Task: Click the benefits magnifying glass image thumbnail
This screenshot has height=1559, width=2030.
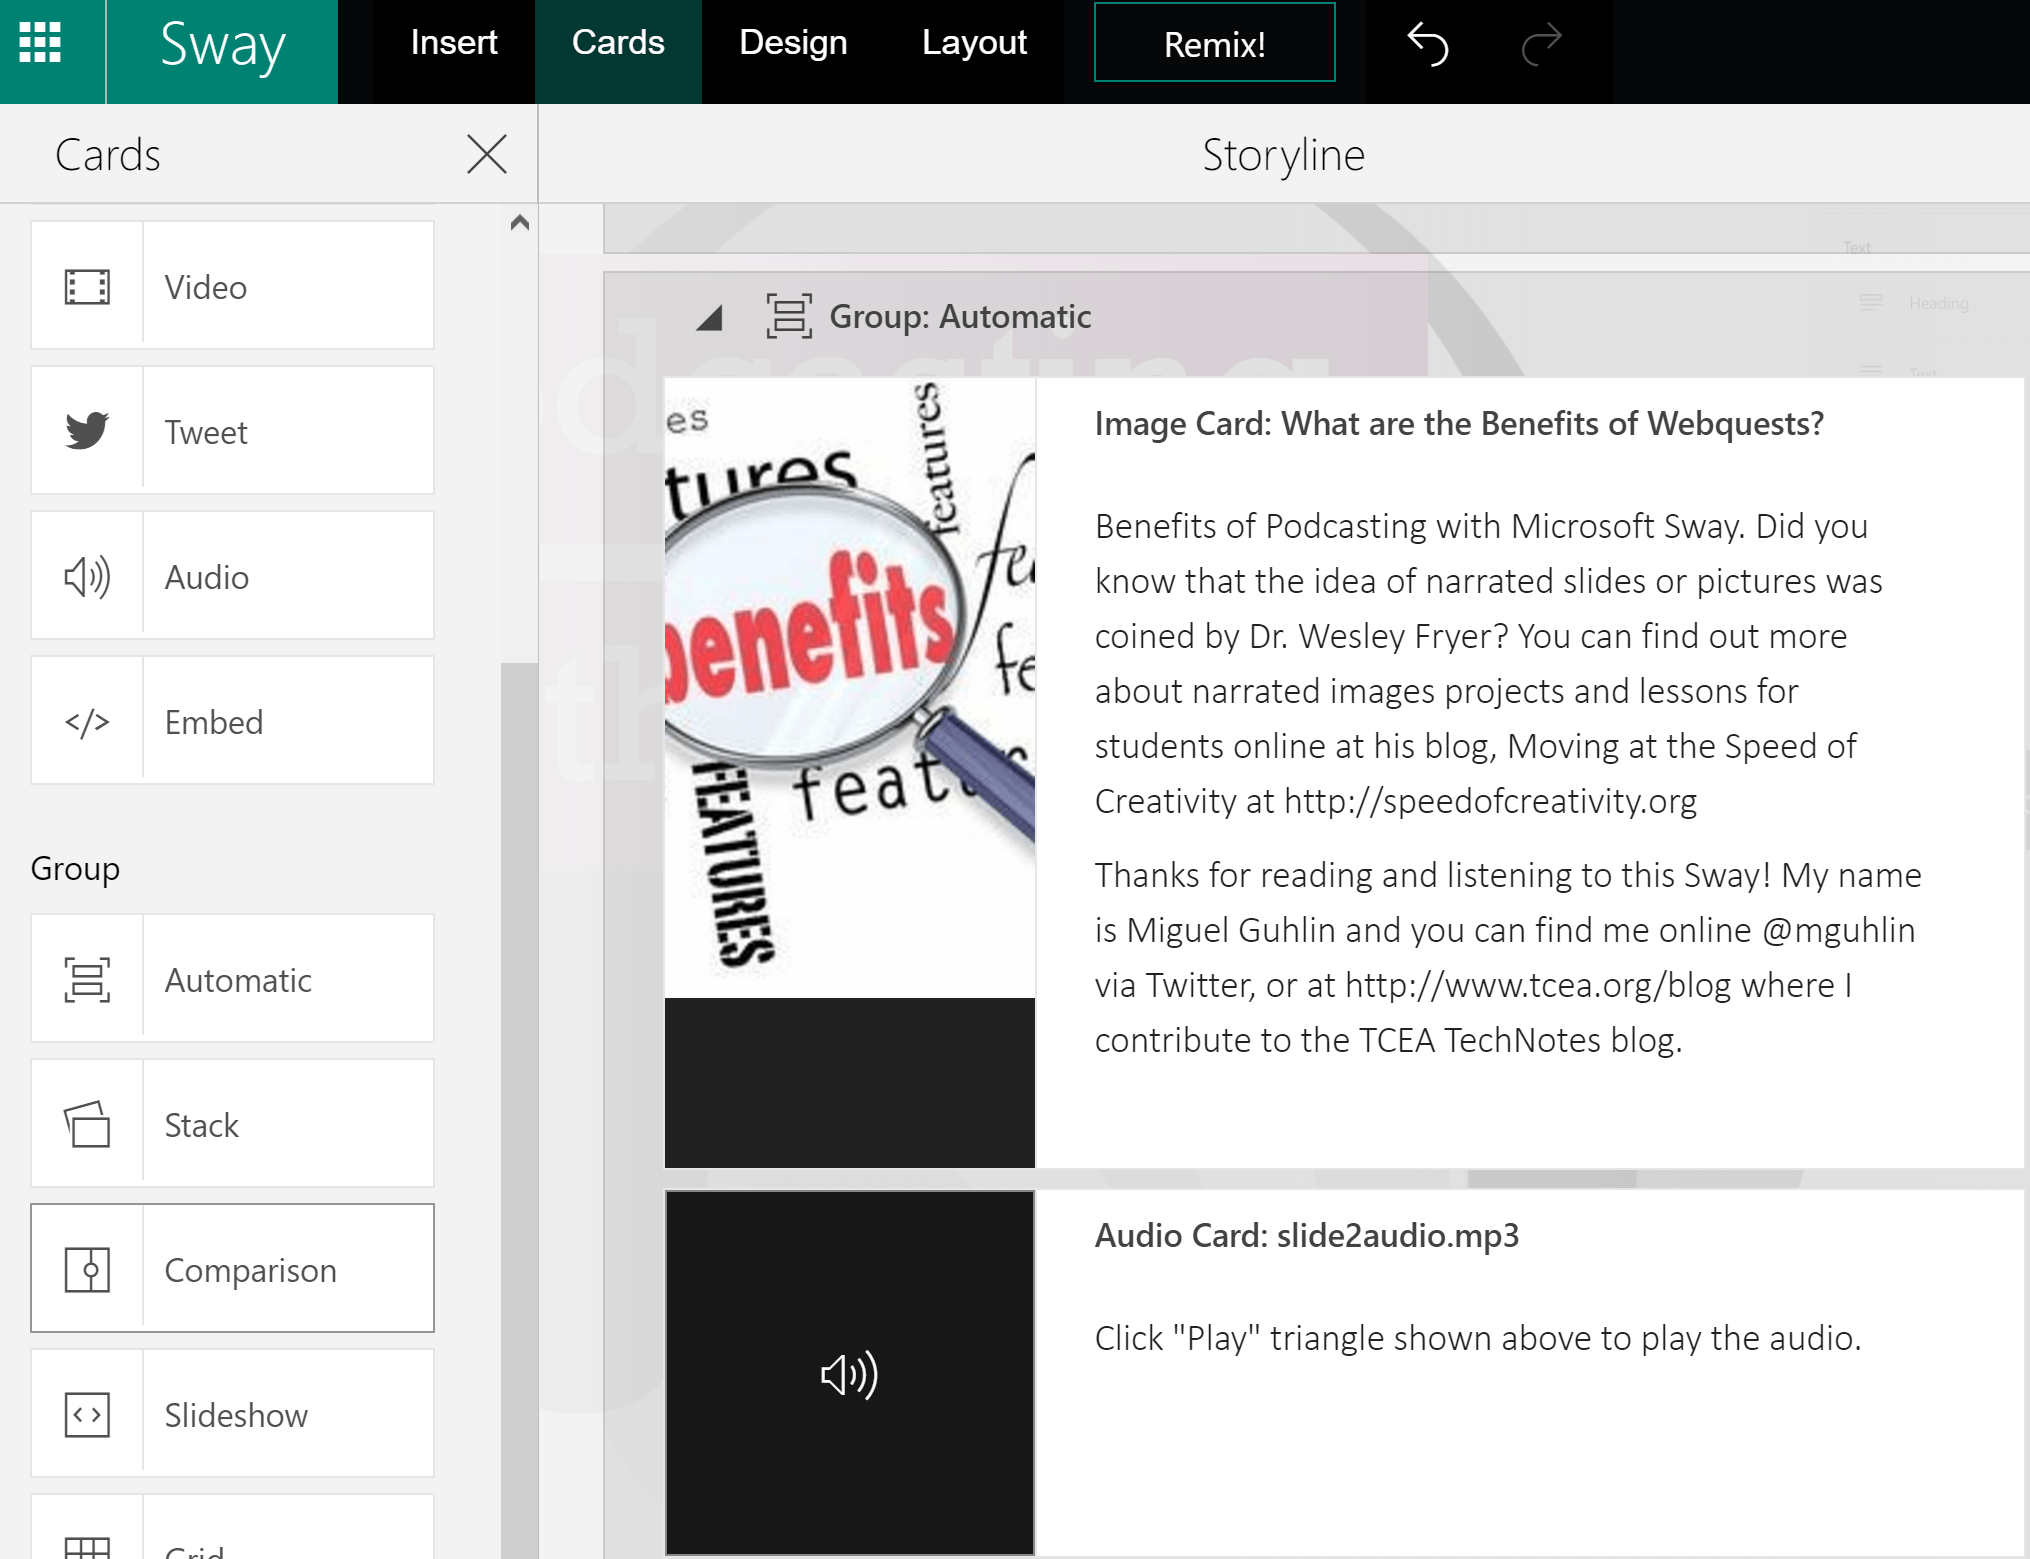Action: click(x=850, y=688)
